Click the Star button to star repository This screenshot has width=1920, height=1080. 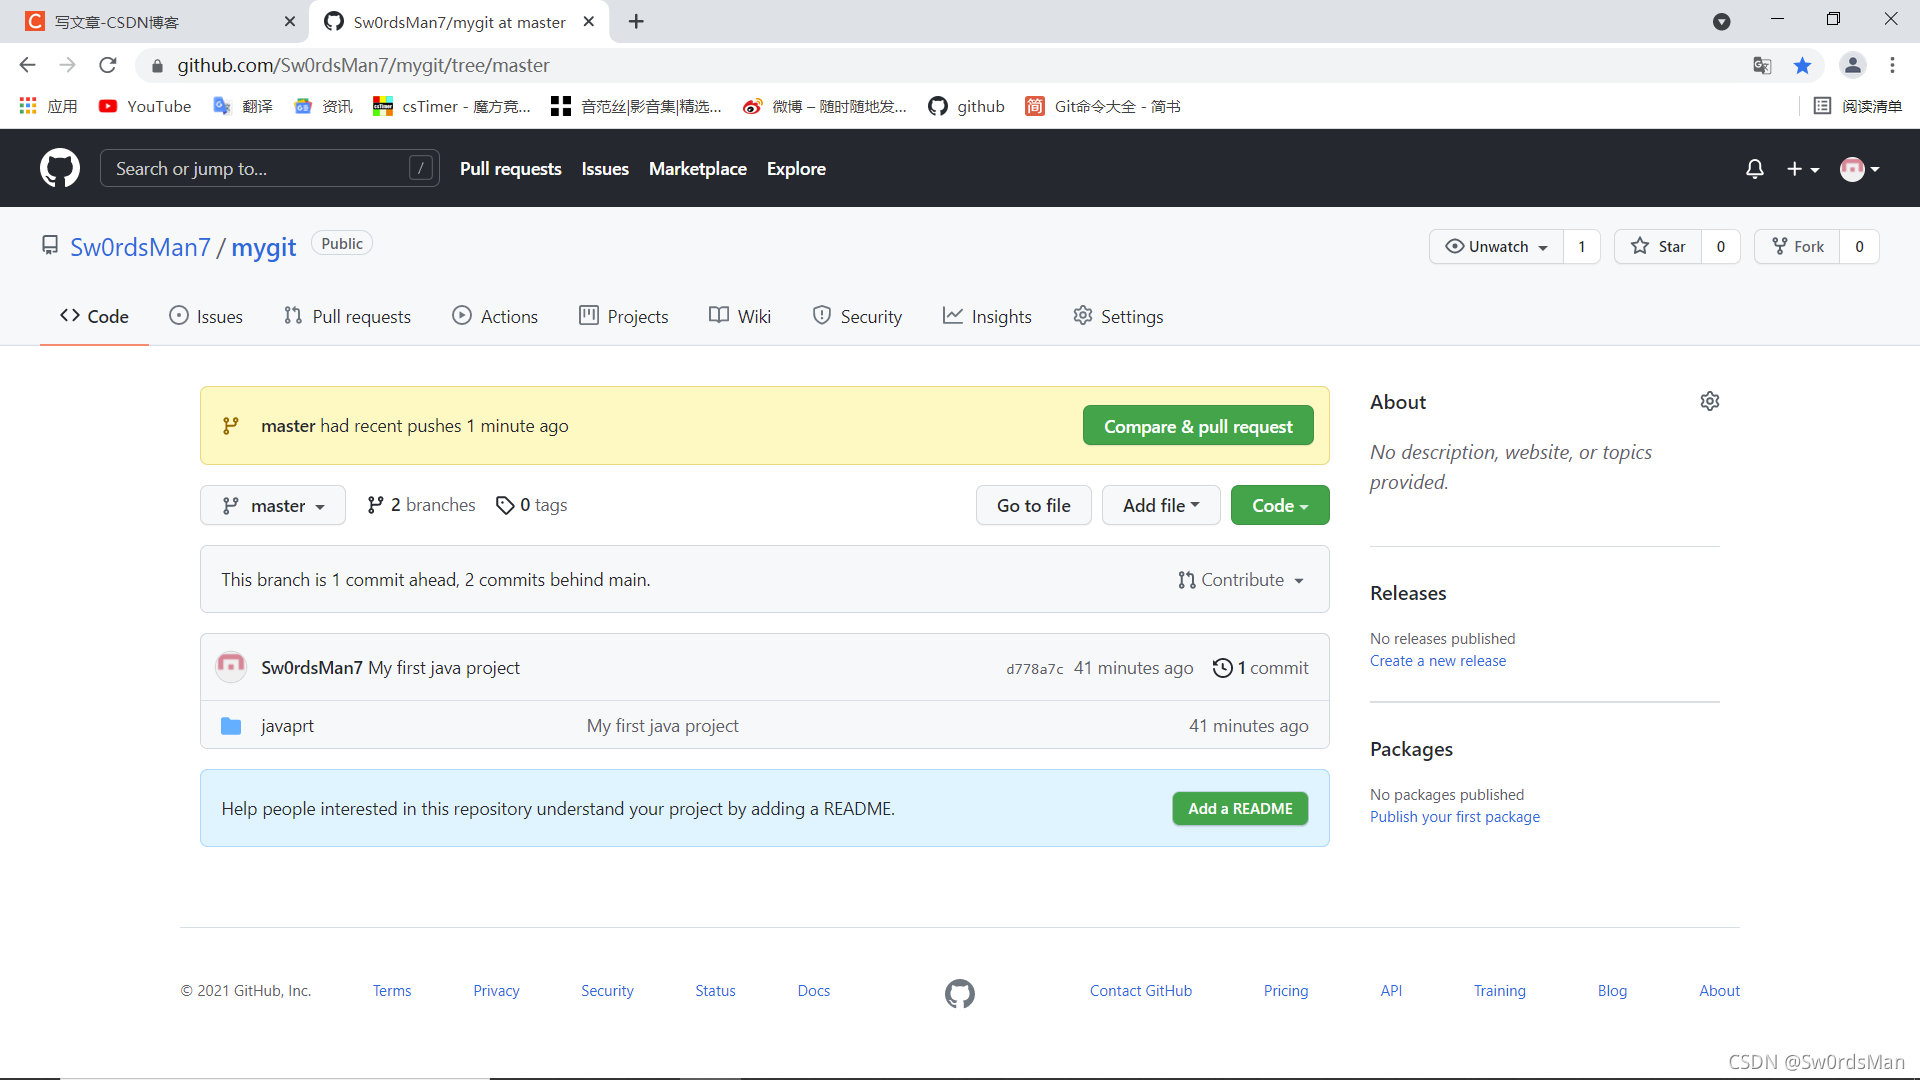[x=1658, y=246]
